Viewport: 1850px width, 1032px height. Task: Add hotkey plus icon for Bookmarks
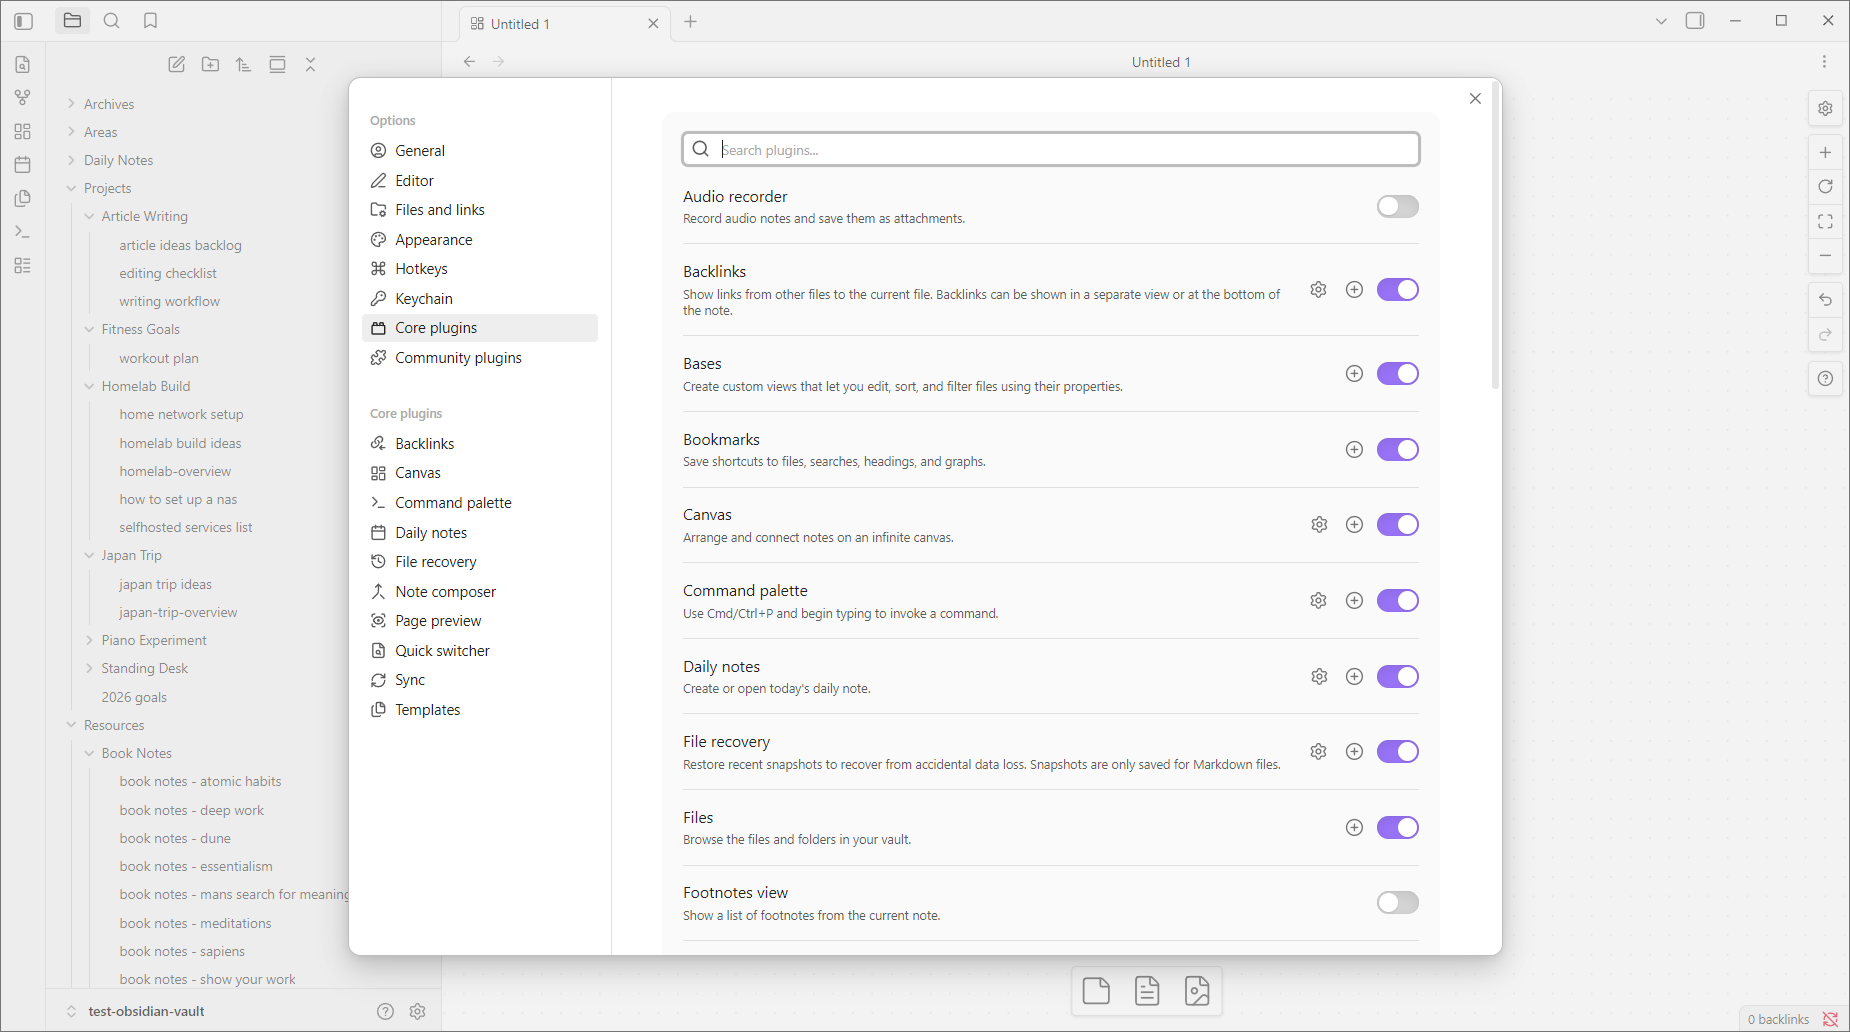pos(1354,450)
